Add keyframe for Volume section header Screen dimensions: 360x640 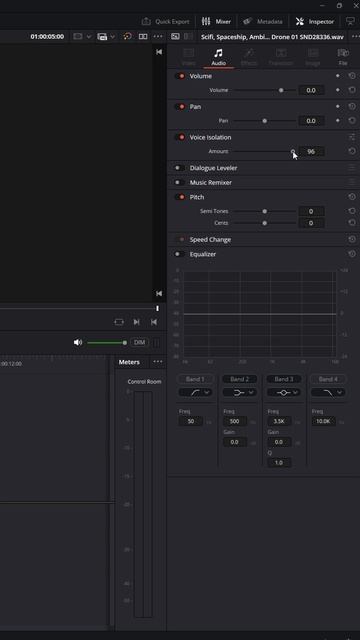pyautogui.click(x=338, y=76)
